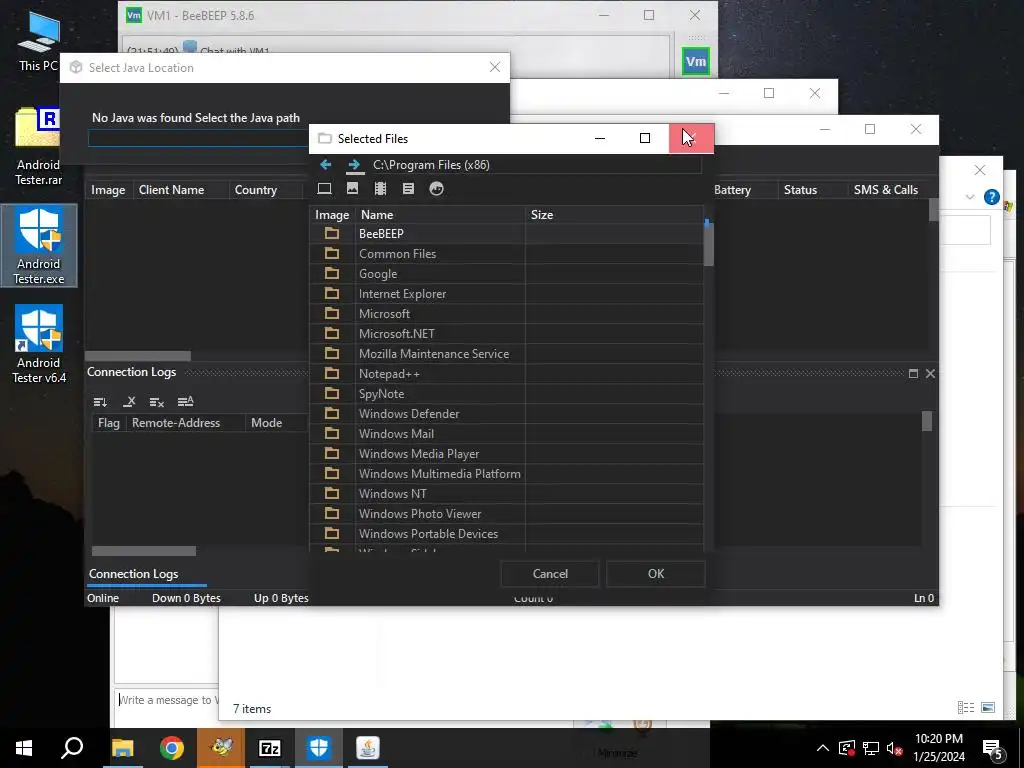Maximize the Connection Logs panel

(913, 374)
